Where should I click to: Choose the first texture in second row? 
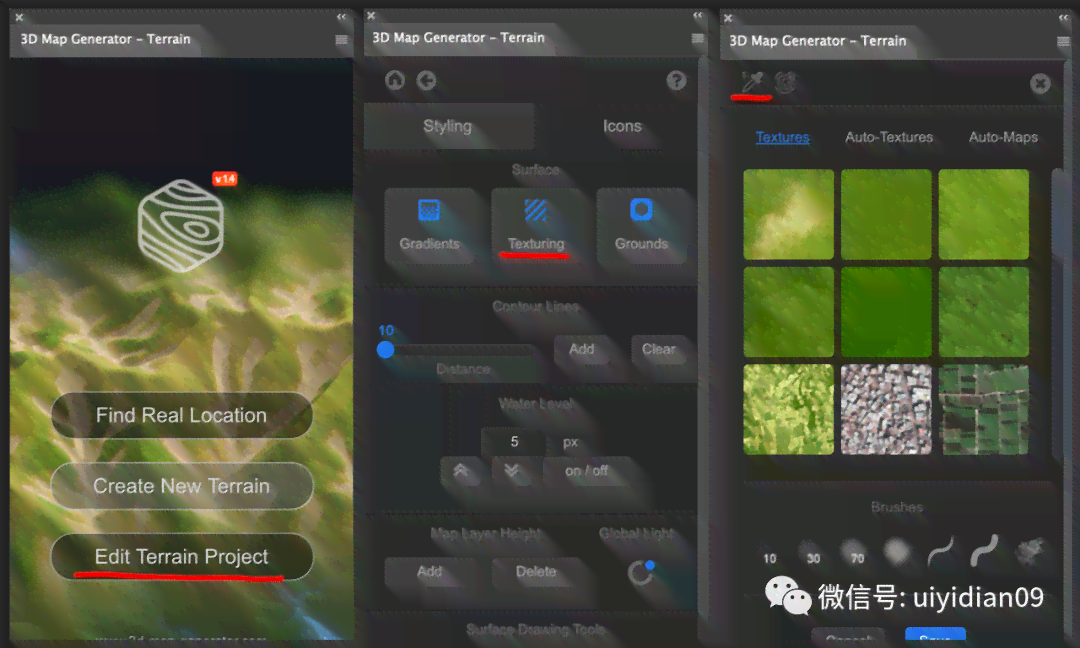789,312
